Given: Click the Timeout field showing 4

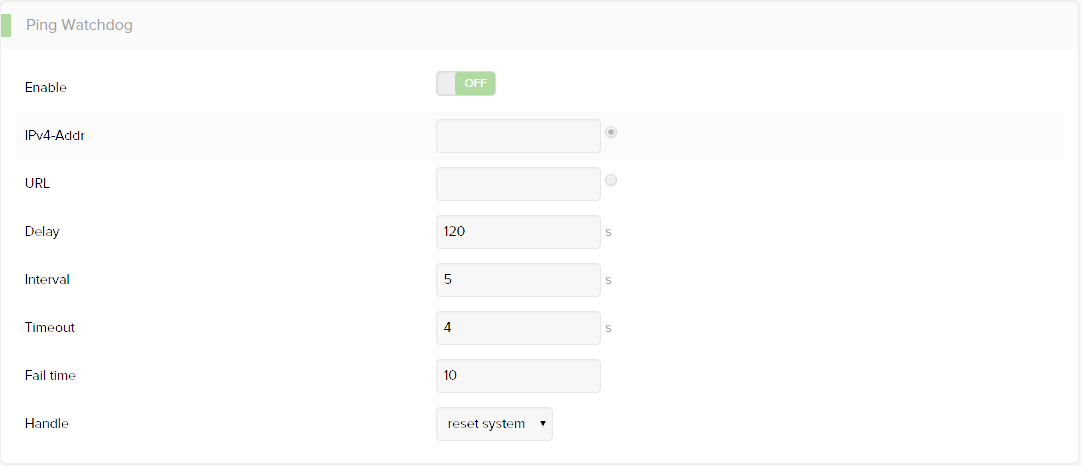Looking at the screenshot, I should click(518, 328).
